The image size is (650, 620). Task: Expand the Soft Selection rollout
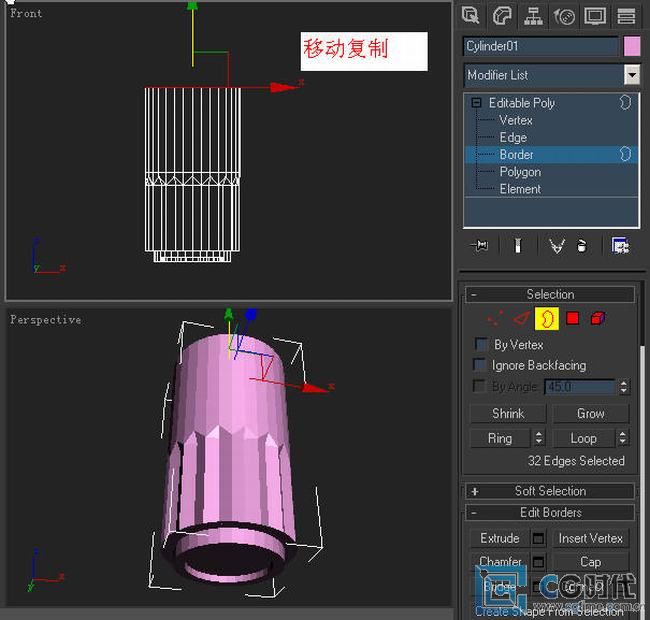coord(550,491)
